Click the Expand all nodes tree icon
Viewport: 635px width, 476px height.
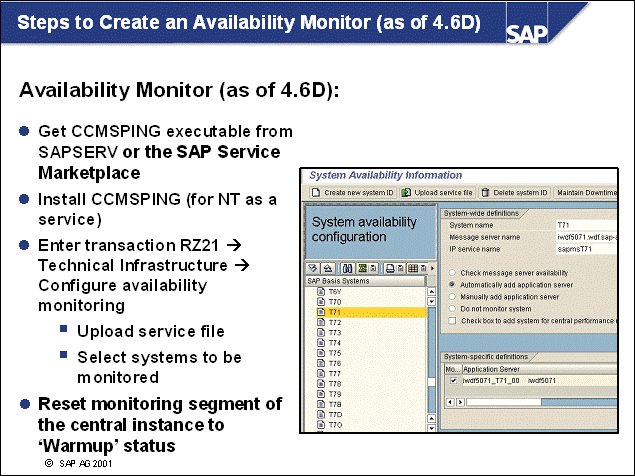[312, 269]
